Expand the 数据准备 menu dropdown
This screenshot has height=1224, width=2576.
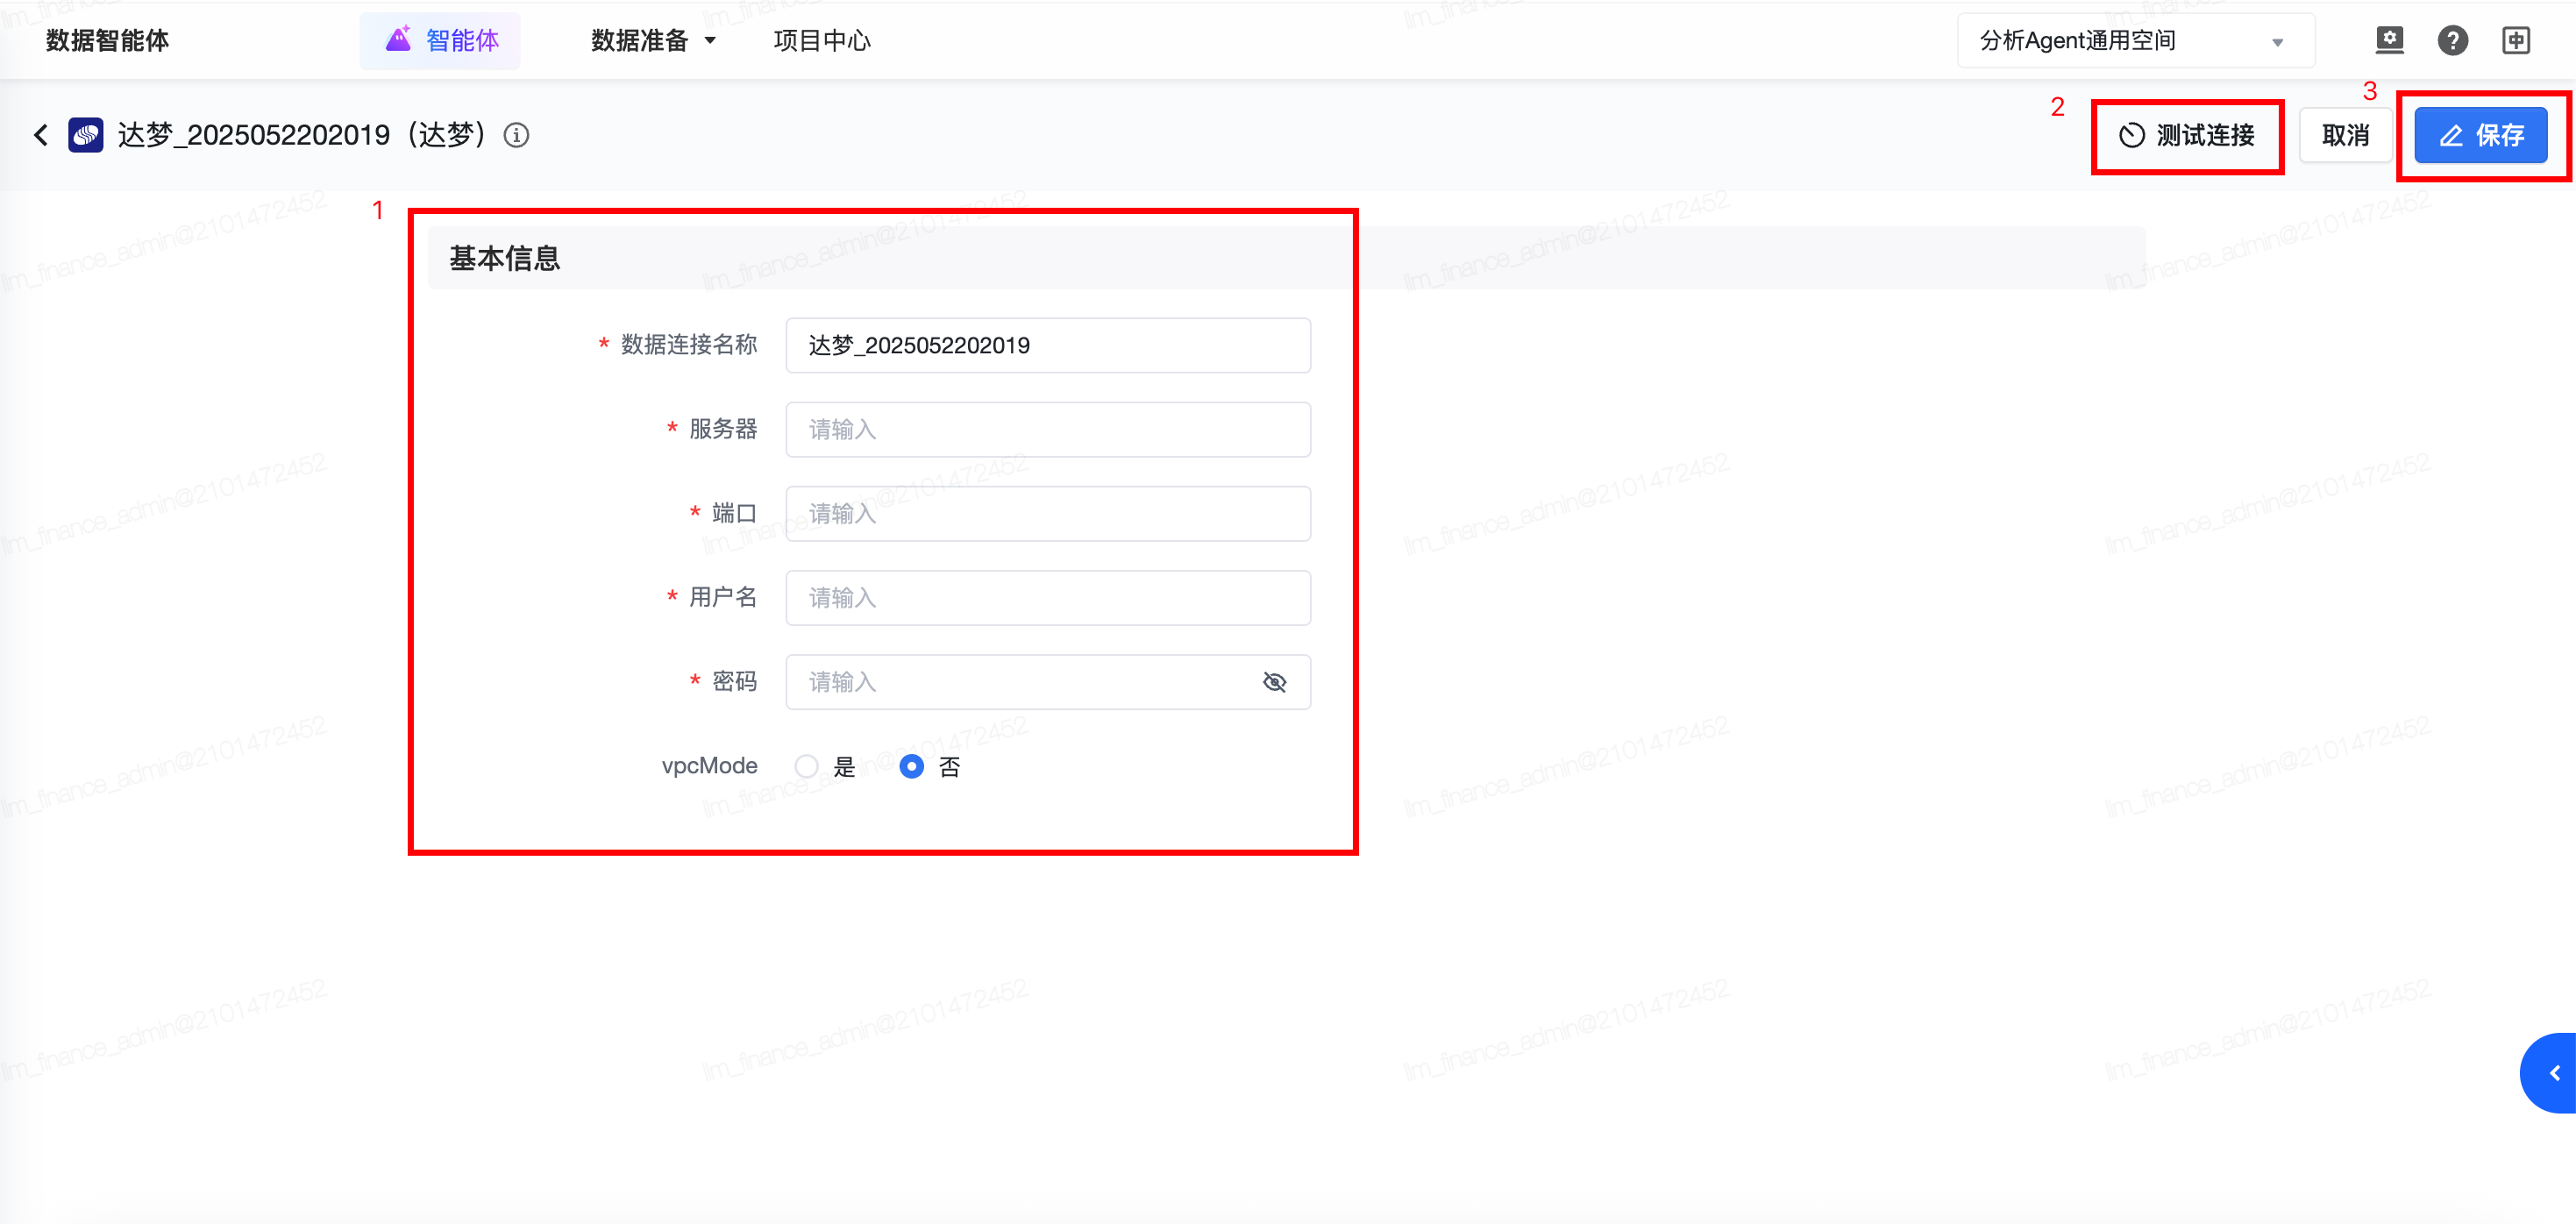click(x=654, y=41)
